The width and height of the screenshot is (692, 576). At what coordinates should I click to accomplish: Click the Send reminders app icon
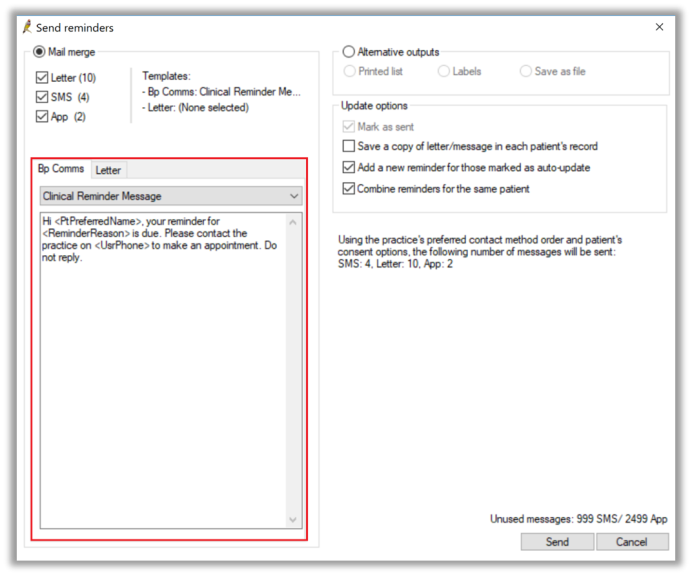(x=26, y=27)
